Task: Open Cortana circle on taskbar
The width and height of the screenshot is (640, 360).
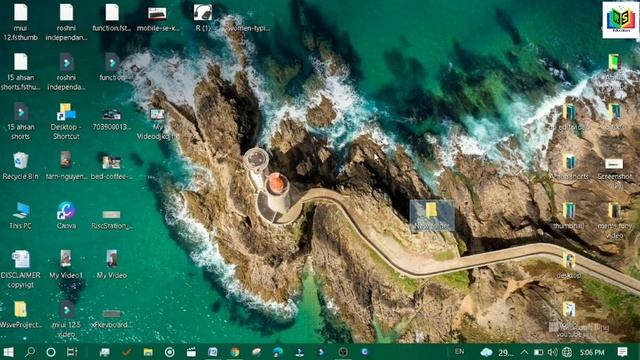Action: 51,352
